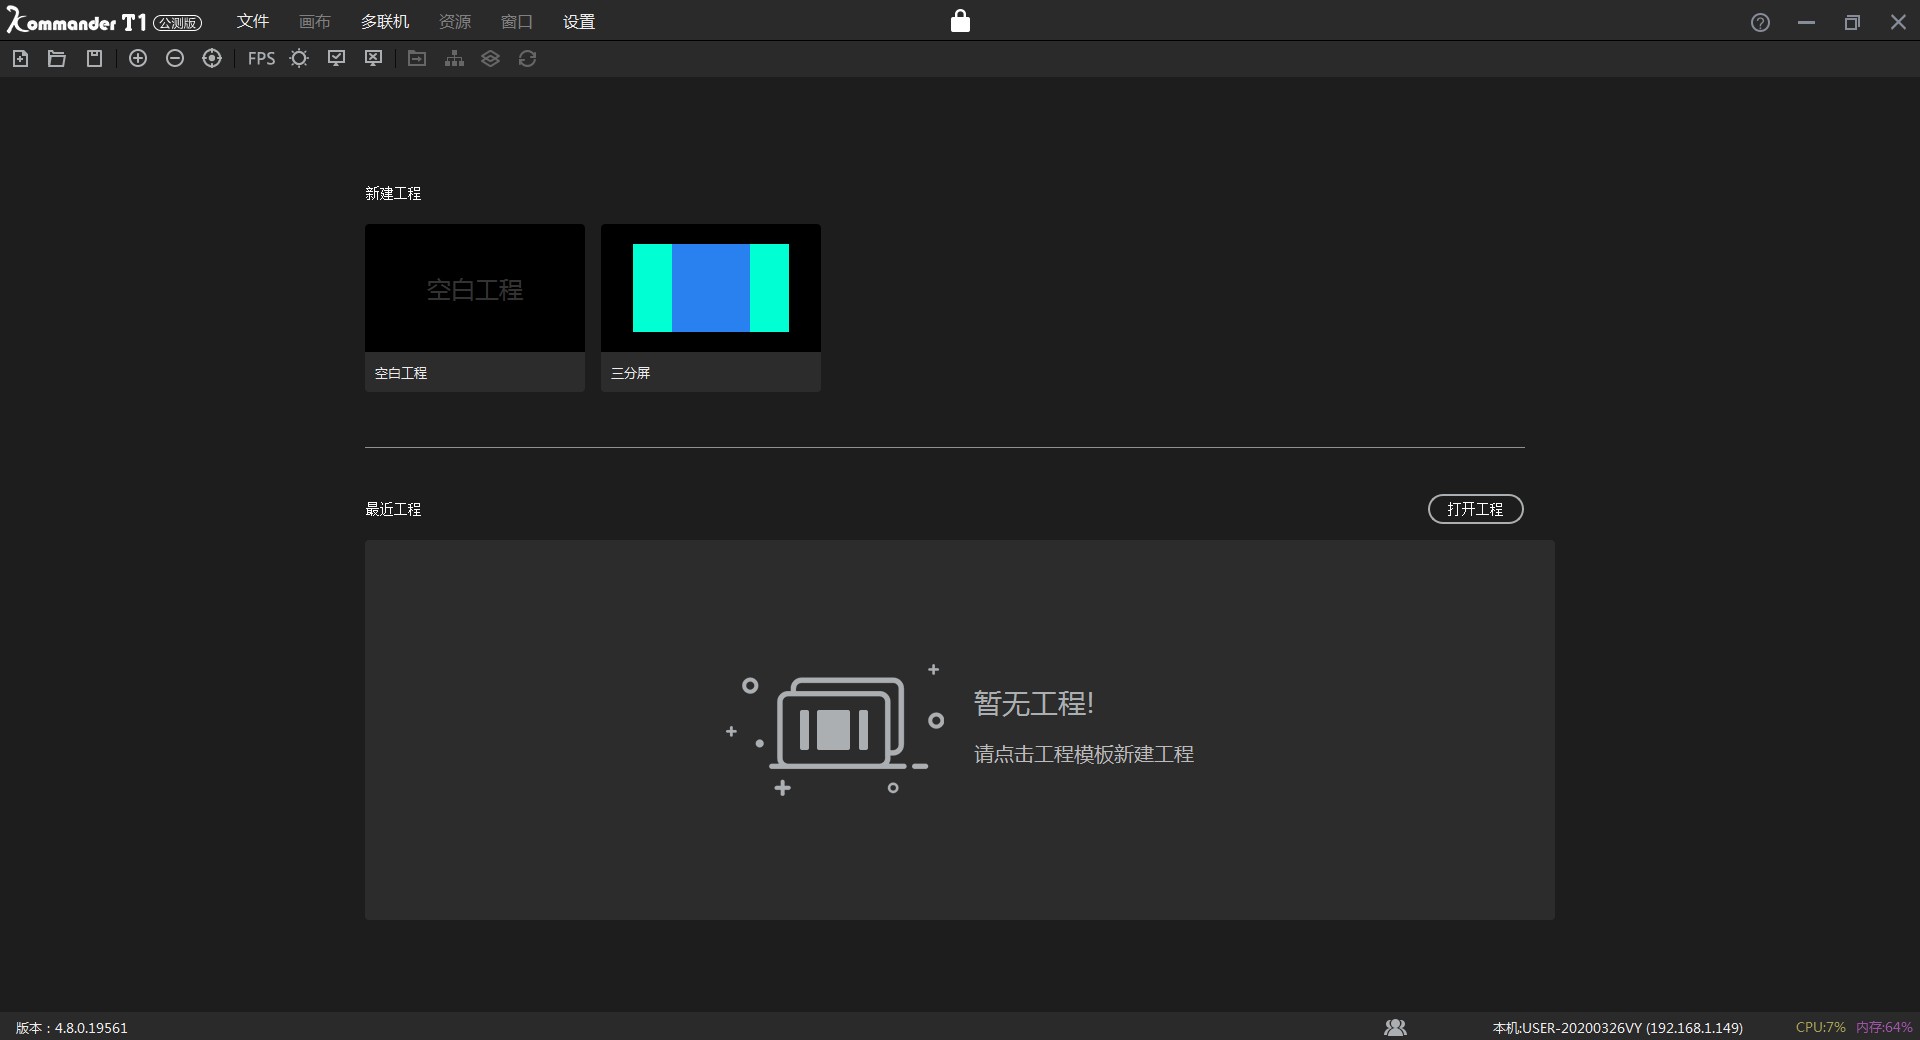Screen dimensions: 1920x1040
Task: Enable output with monitor checkmark icon
Action: click(x=337, y=59)
